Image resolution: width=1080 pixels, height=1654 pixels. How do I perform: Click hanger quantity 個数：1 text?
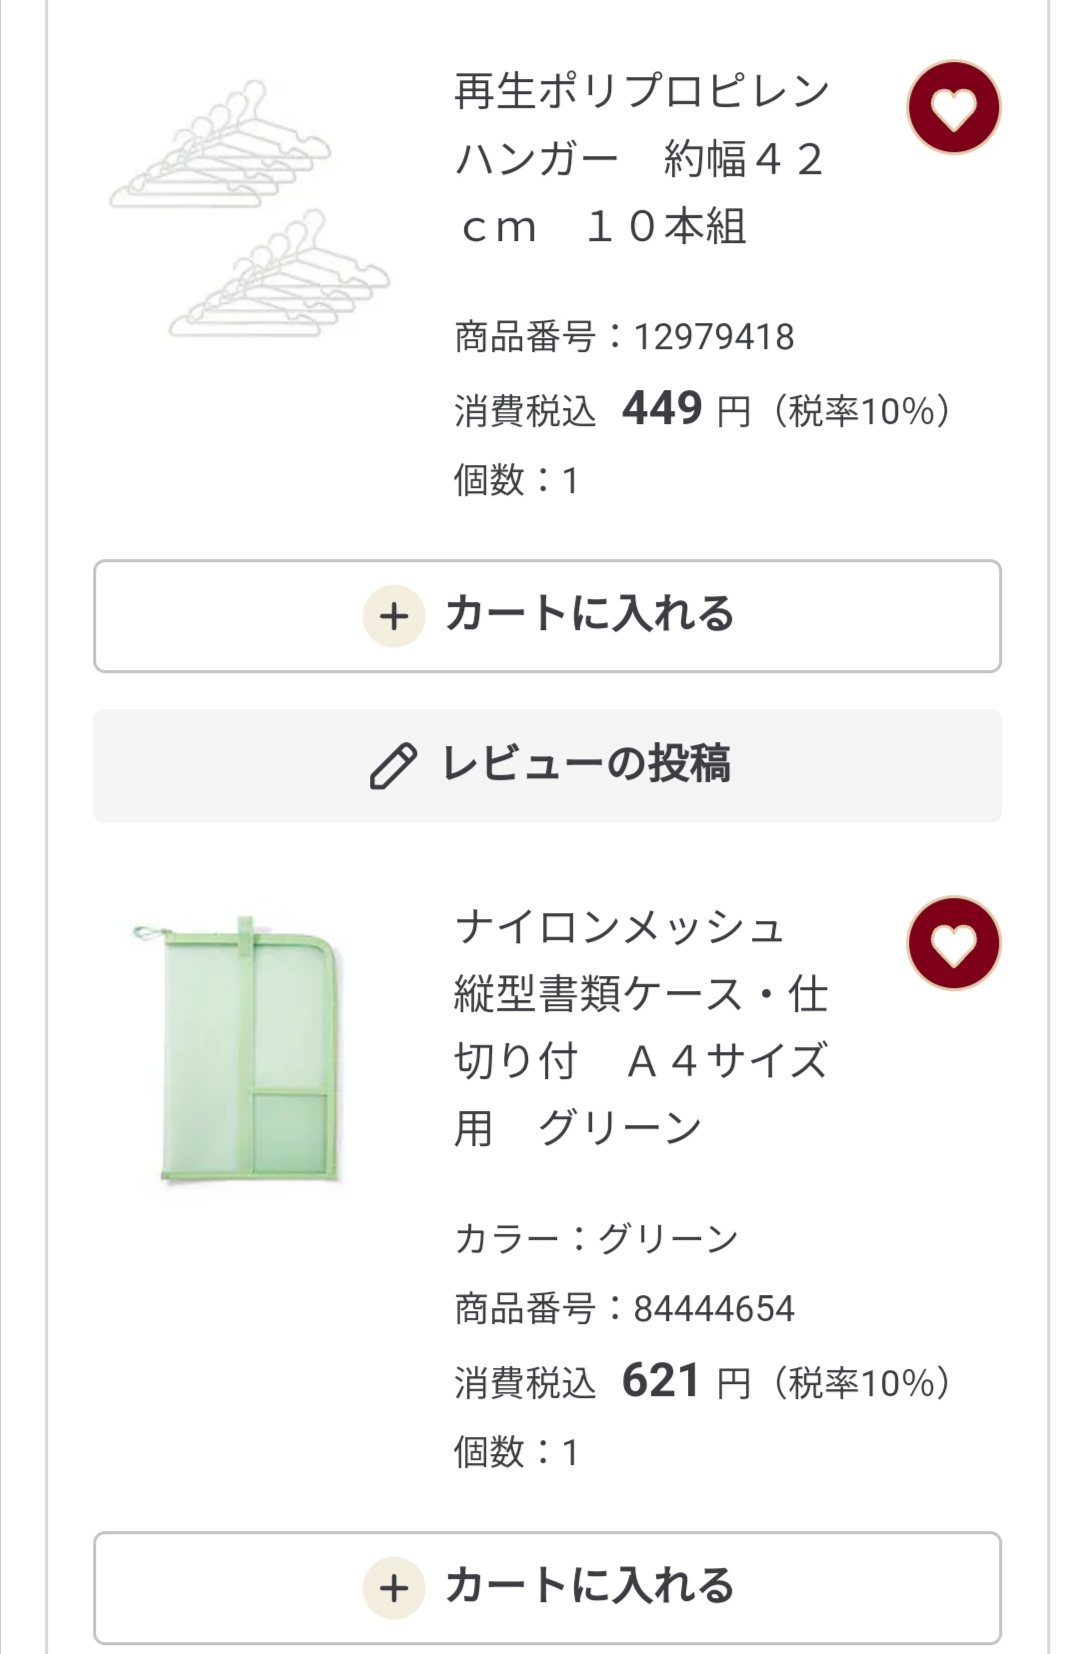coord(516,480)
